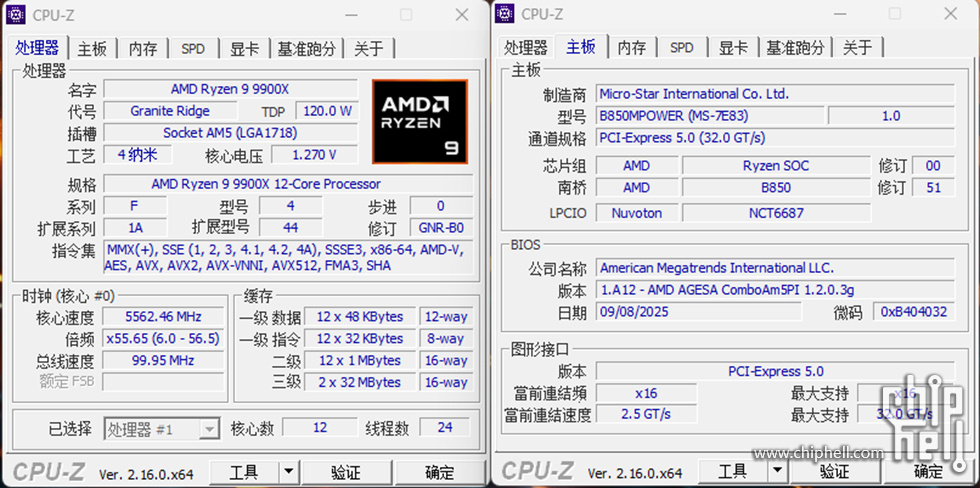980x488 pixels.
Task: Click the Granite Ridge codename field
Action: [170, 111]
